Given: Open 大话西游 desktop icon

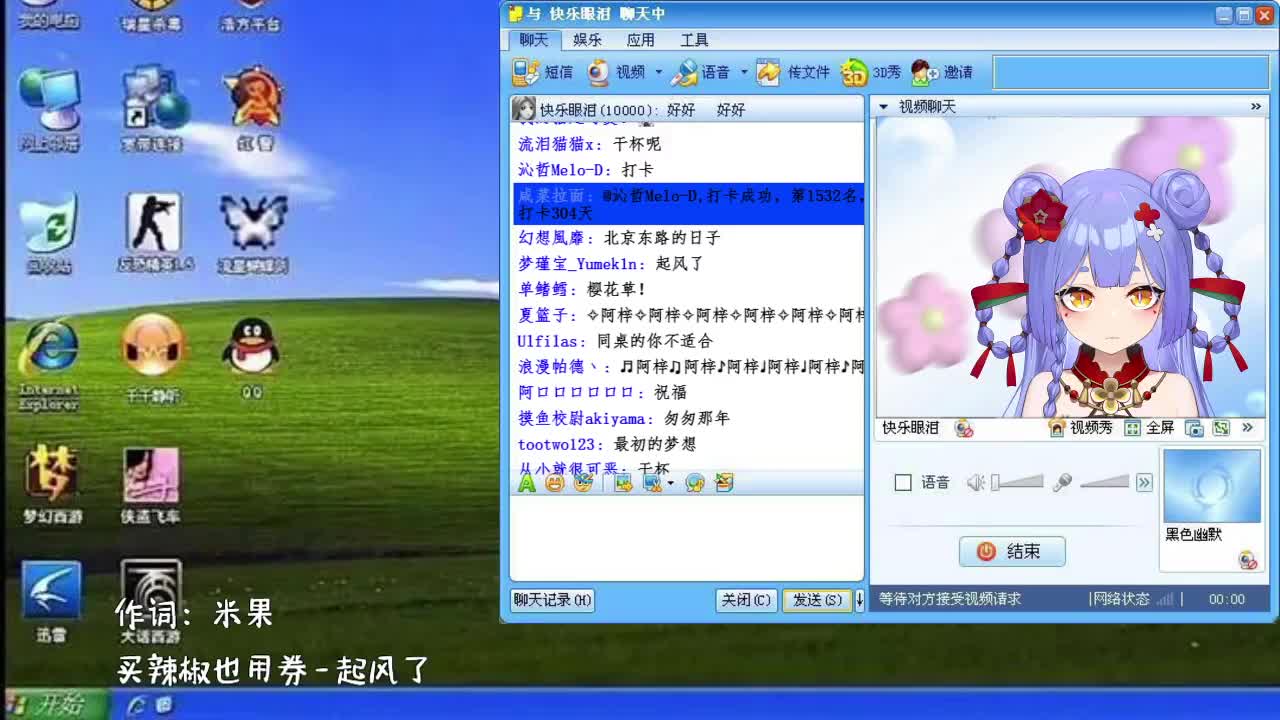Looking at the screenshot, I should pyautogui.click(x=151, y=602).
